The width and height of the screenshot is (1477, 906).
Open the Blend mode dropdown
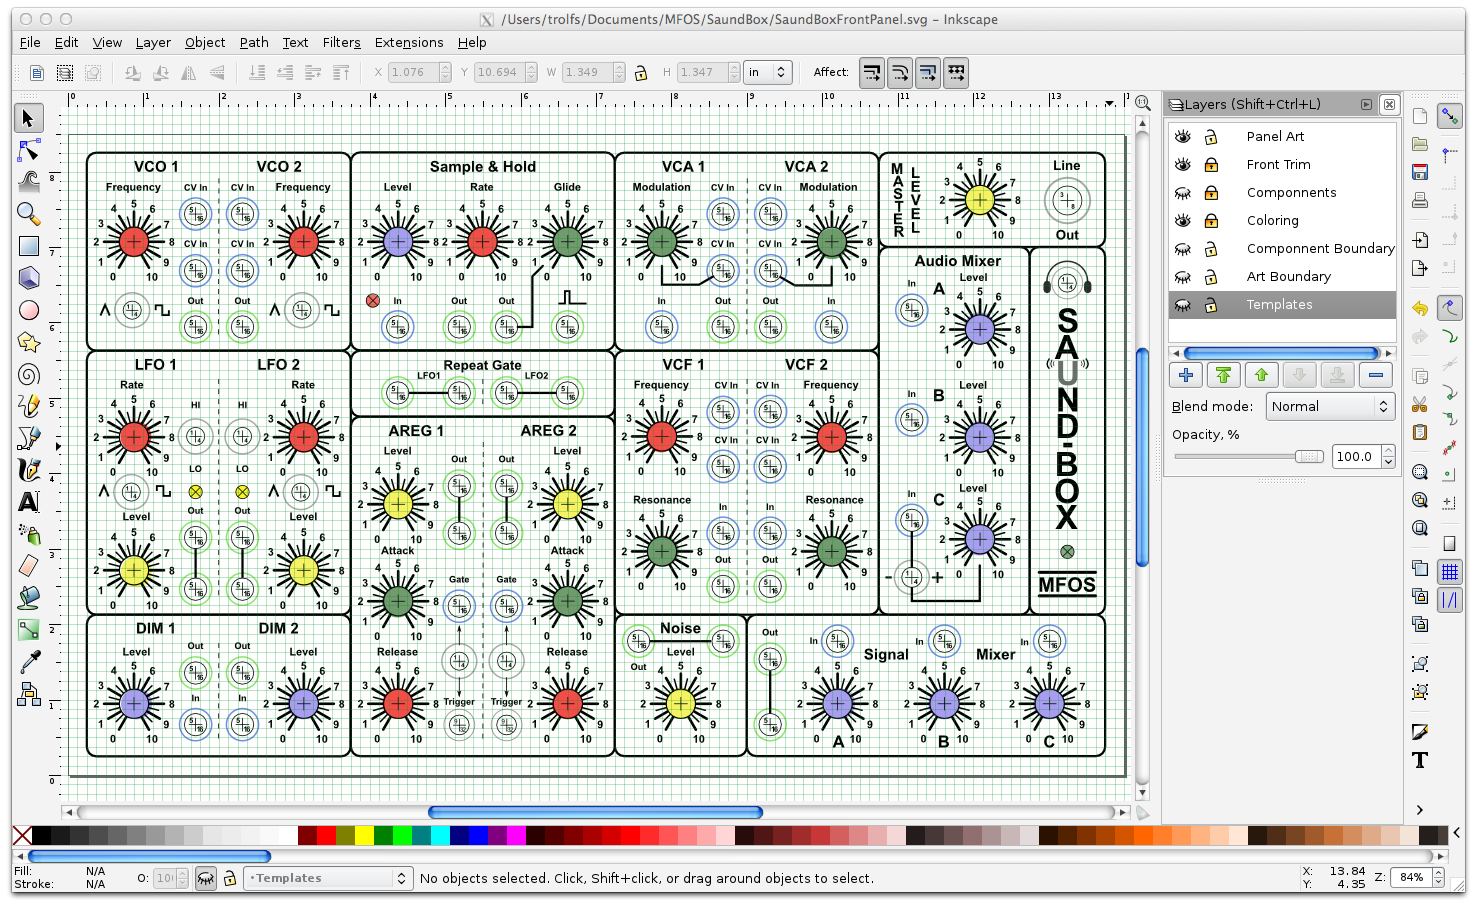pos(1330,407)
